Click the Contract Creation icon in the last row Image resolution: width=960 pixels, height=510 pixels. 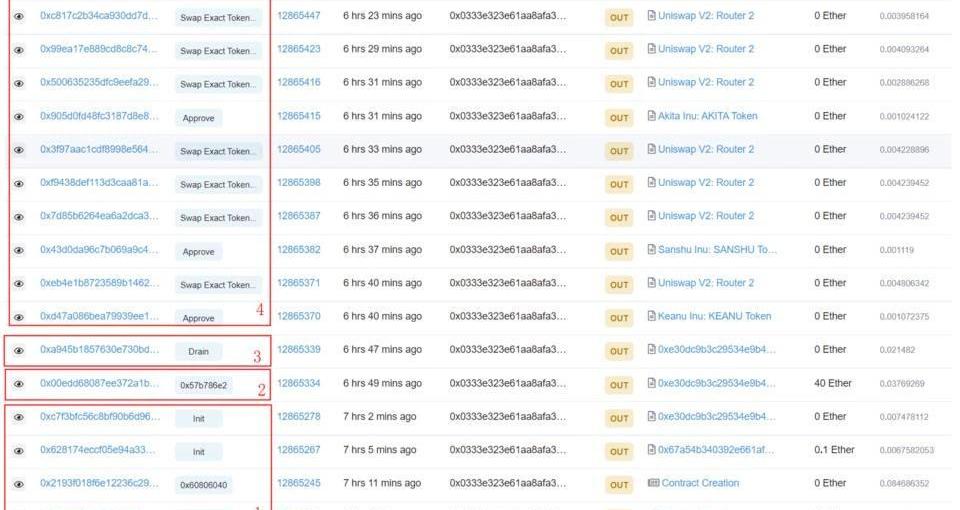click(x=652, y=483)
